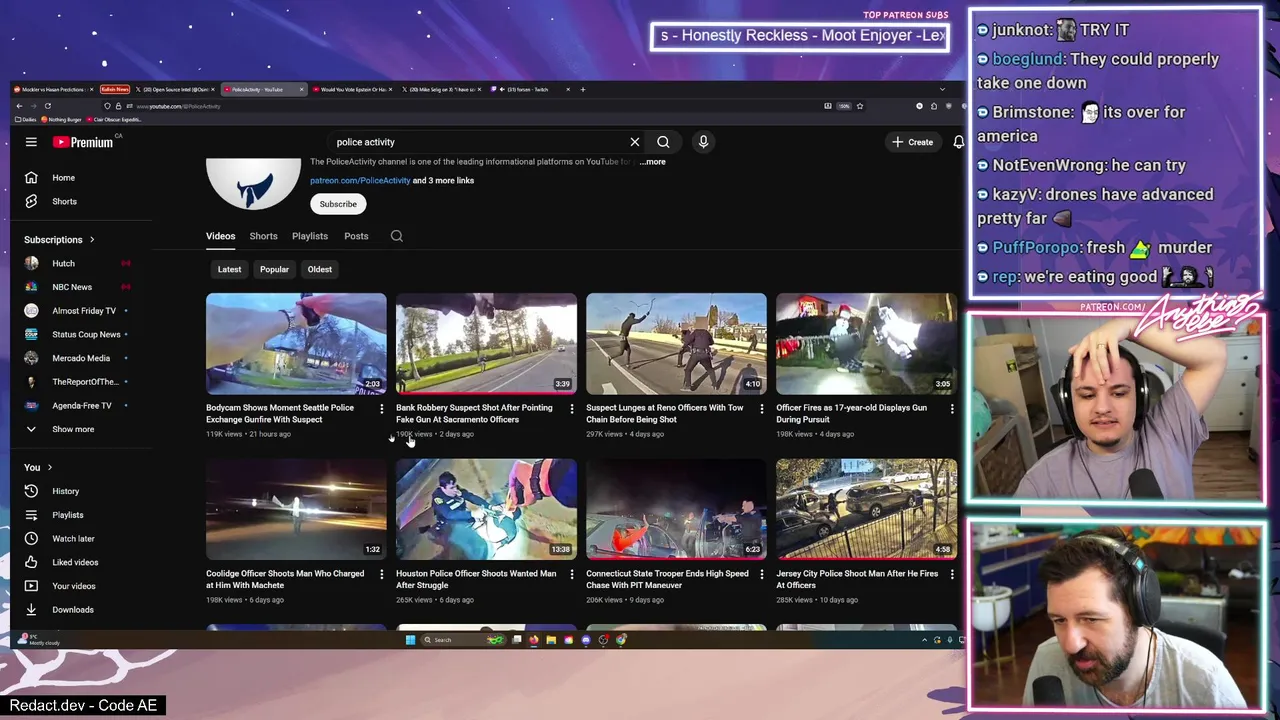Search within the PoliceActivity channel videos
The width and height of the screenshot is (1280, 720).
pos(397,236)
